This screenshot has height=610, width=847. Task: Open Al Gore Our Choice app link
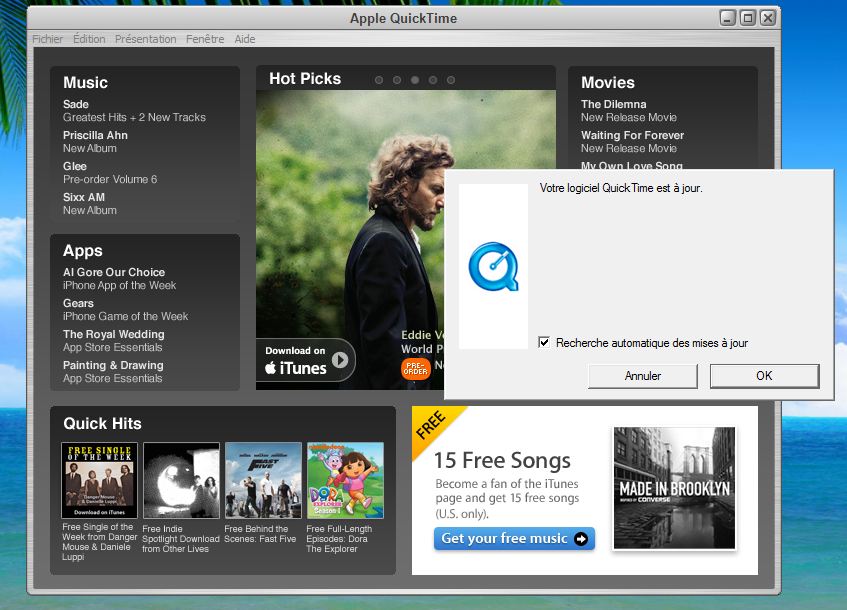click(x=119, y=279)
